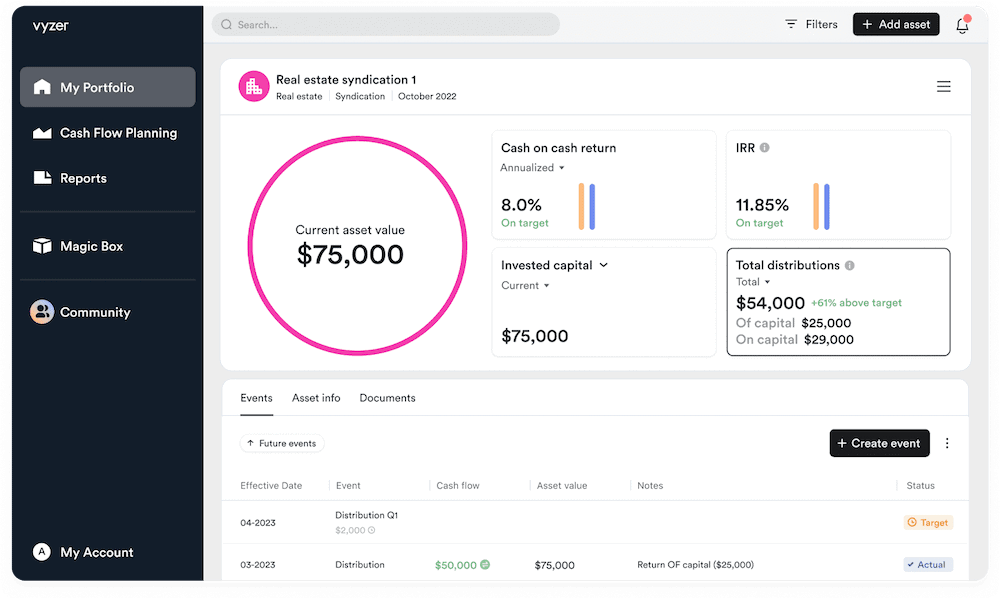Switch to the Asset info tab
The image size is (1000, 598).
[x=316, y=397]
